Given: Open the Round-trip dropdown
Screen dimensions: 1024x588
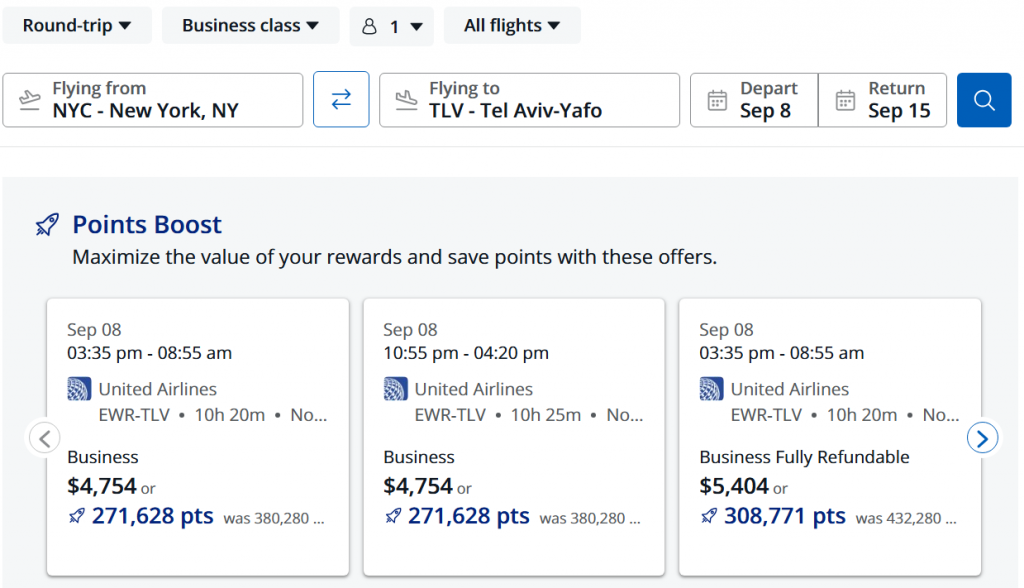Looking at the screenshot, I should pyautogui.click(x=77, y=25).
